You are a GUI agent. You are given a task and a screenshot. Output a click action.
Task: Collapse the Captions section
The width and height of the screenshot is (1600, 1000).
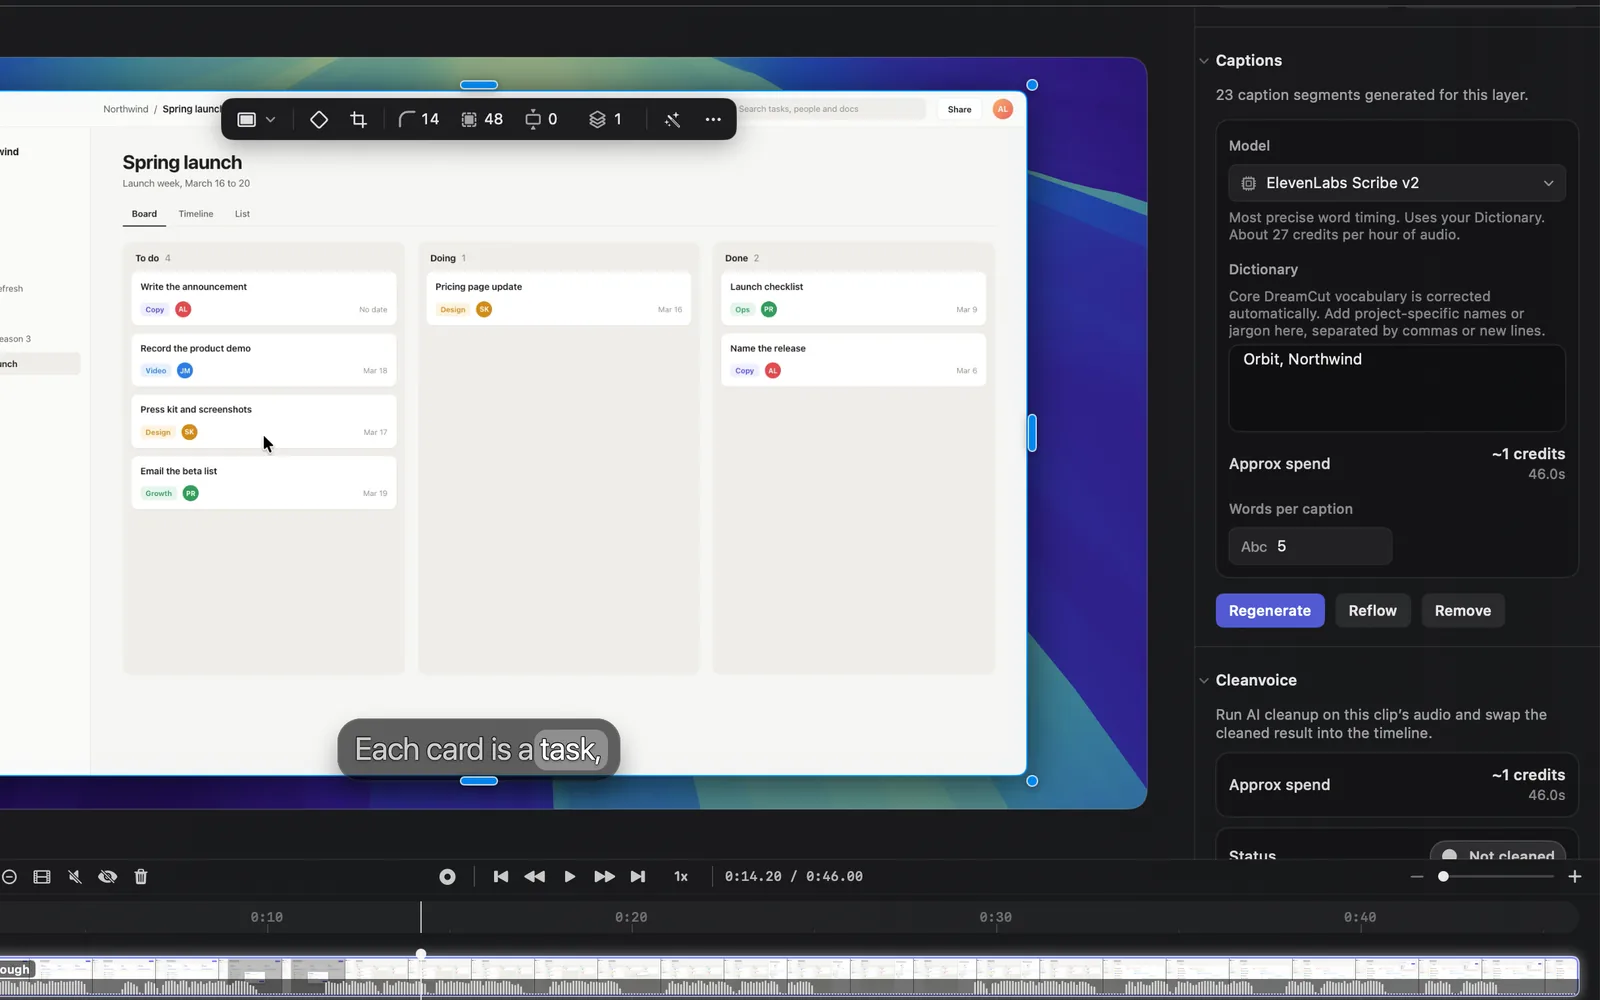[1204, 61]
